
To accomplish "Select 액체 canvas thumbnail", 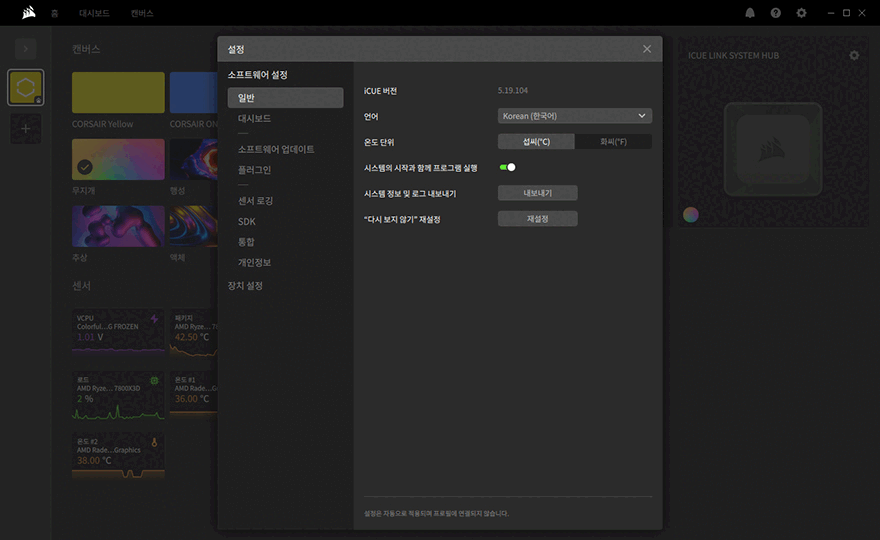I will (194, 226).
